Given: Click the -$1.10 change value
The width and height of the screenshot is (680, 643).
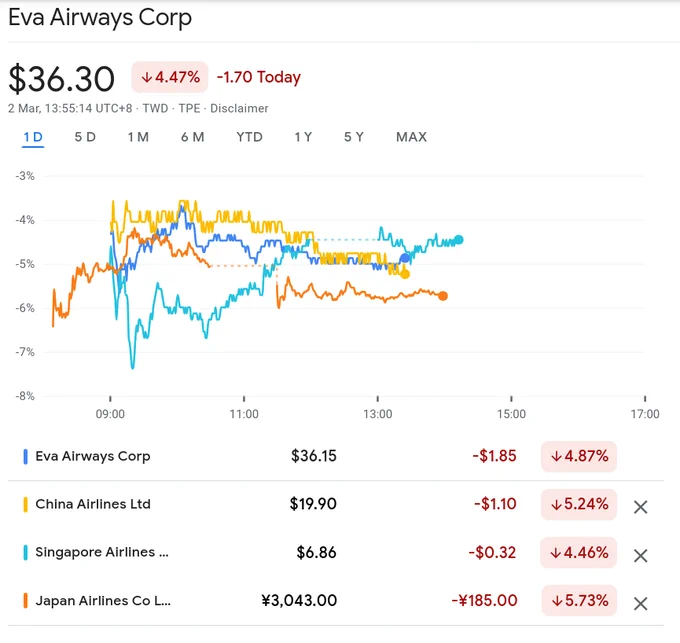Looking at the screenshot, I should 495,504.
